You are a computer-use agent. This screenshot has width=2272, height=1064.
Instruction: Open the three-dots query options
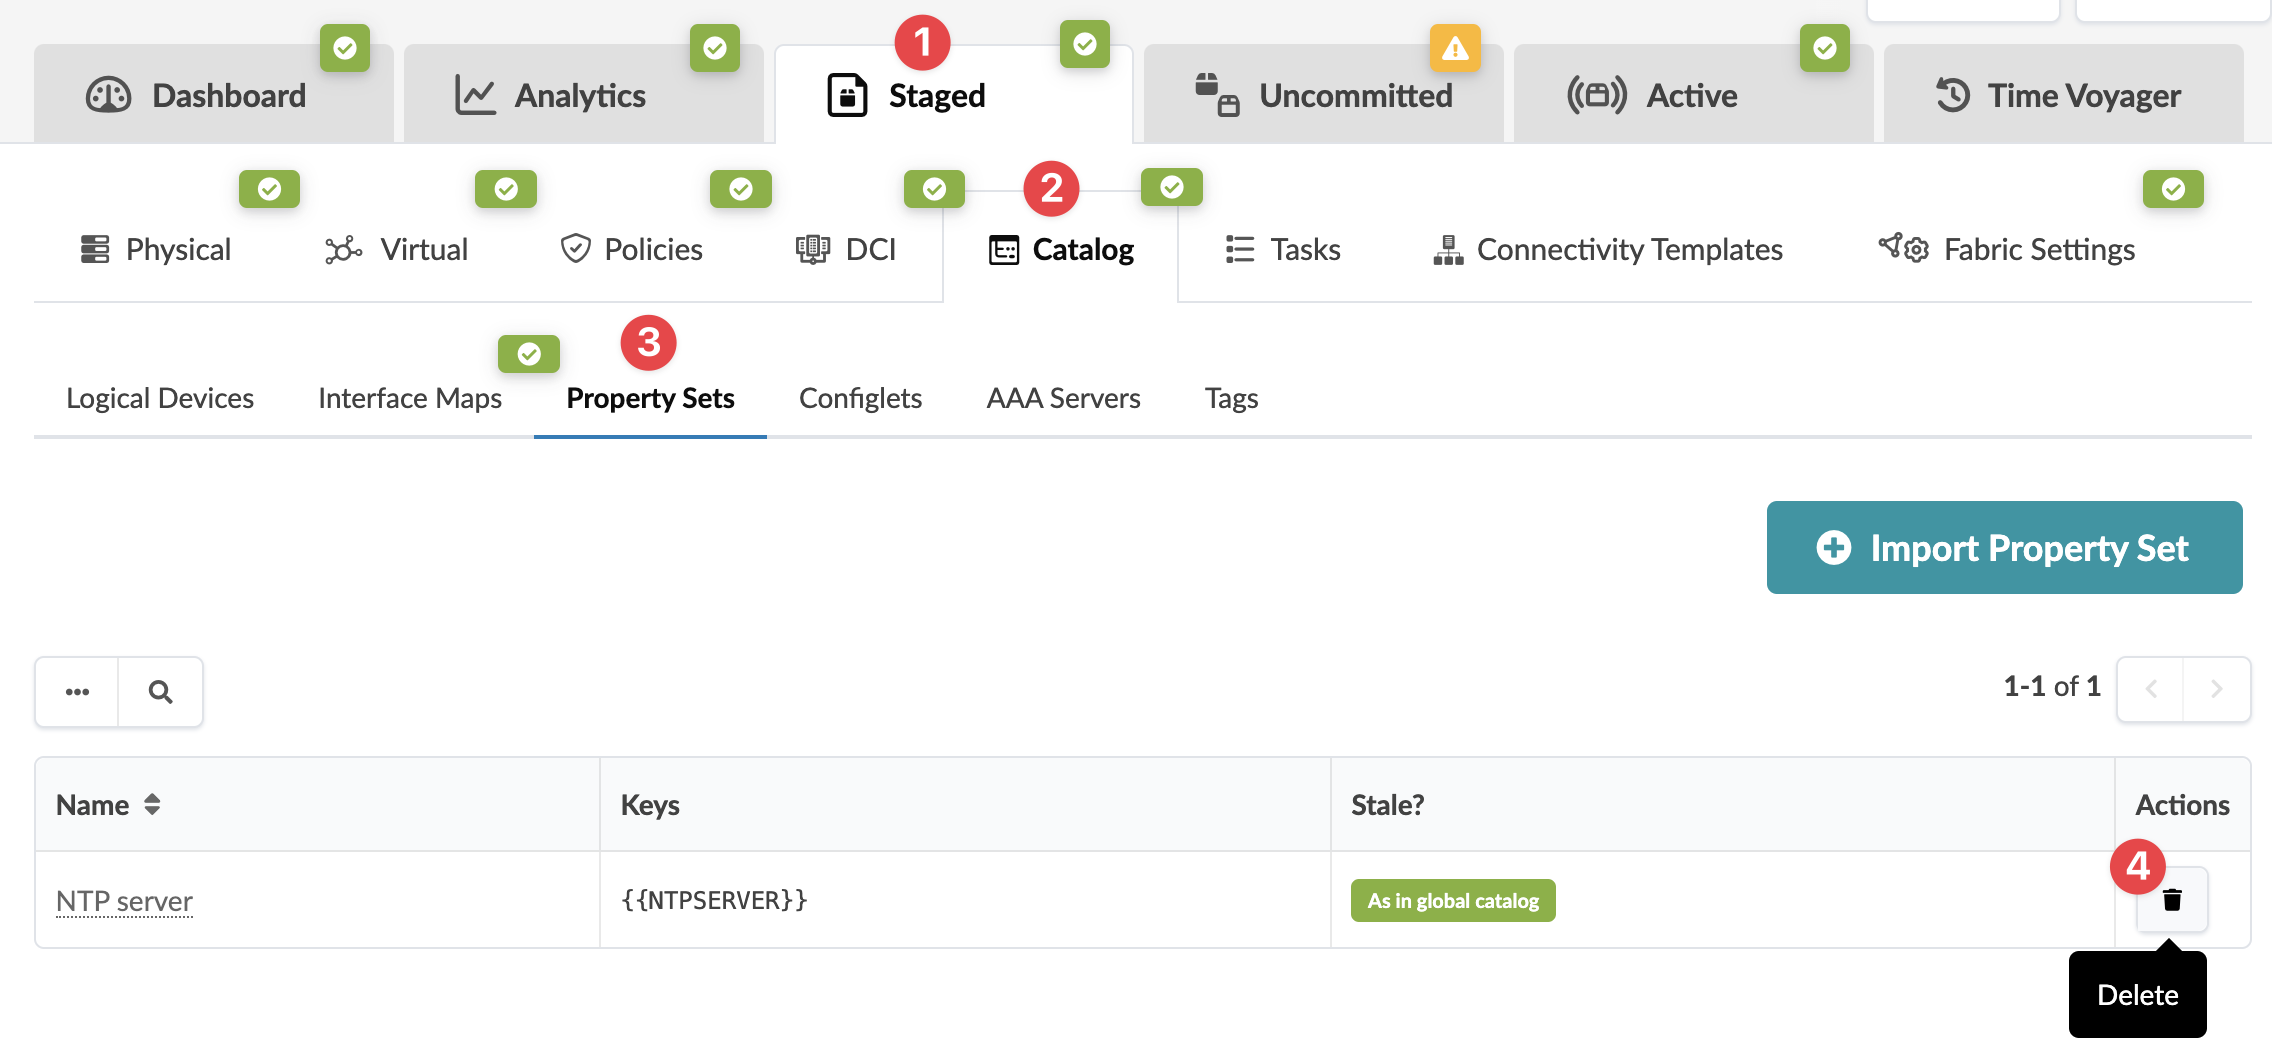(x=77, y=692)
